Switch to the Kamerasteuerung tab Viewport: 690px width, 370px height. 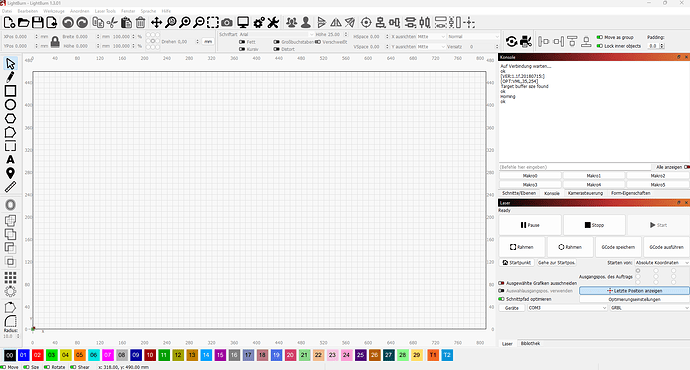(x=585, y=193)
